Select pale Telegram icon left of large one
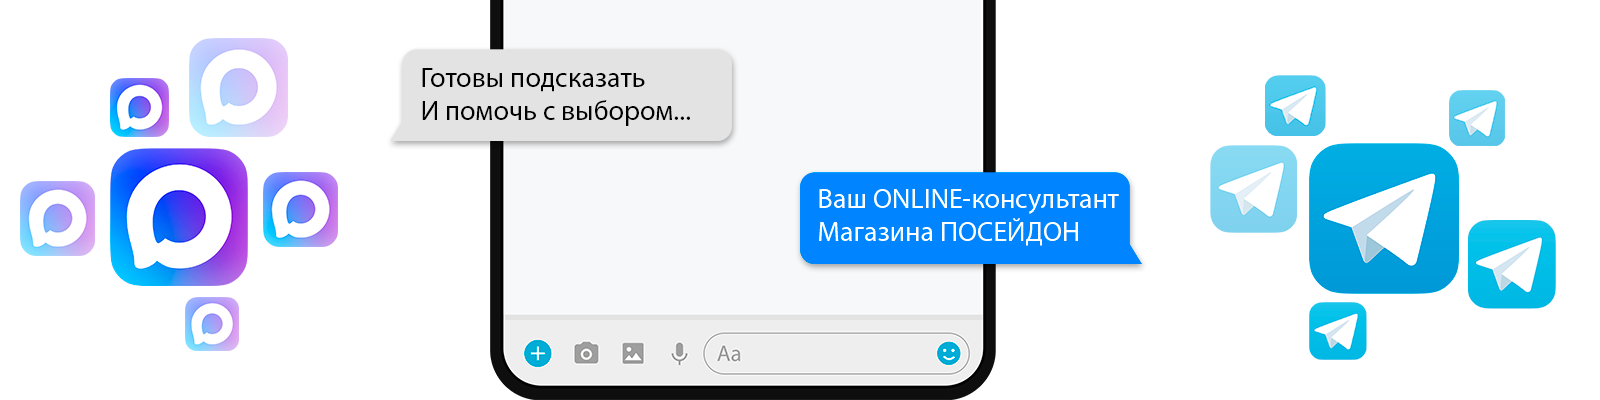This screenshot has width=1600, height=400. tap(1254, 189)
